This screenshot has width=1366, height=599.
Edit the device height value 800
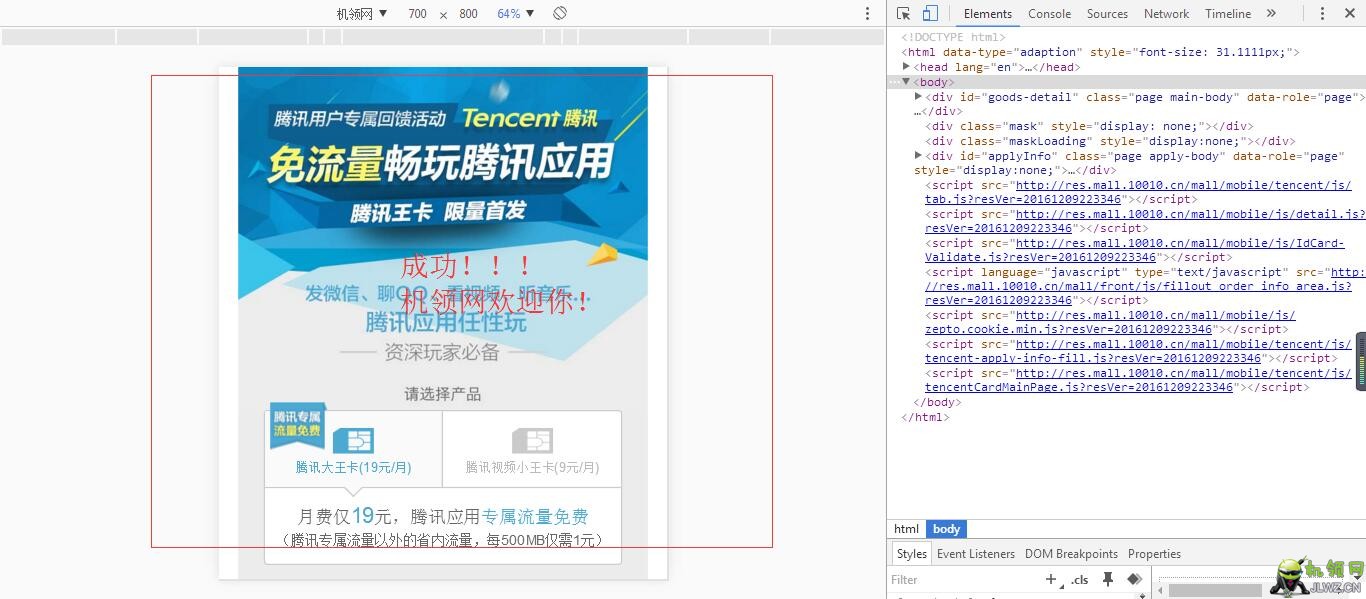(468, 14)
